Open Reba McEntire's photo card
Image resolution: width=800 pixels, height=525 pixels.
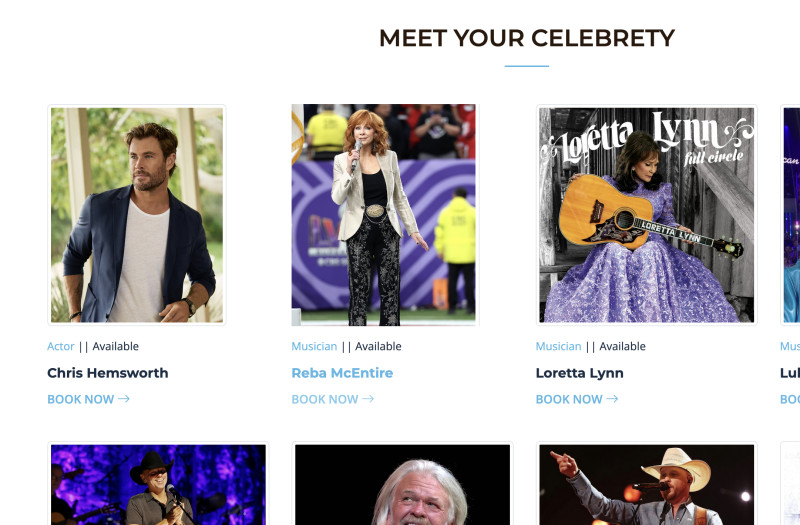(384, 215)
